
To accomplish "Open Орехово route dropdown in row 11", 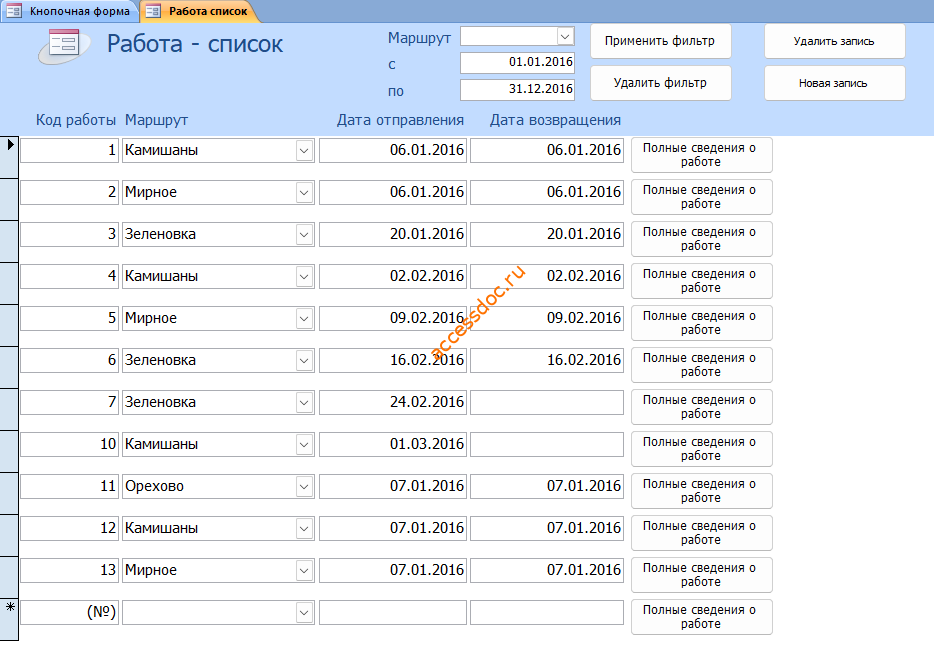I will click(x=304, y=487).
